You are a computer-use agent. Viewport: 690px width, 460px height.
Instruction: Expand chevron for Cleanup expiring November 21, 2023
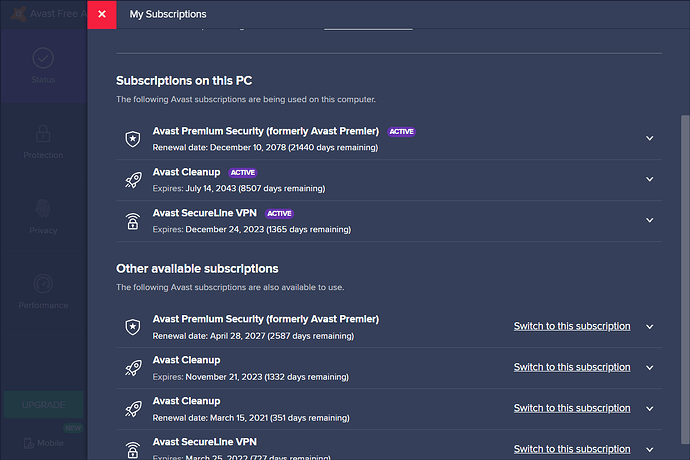point(649,368)
